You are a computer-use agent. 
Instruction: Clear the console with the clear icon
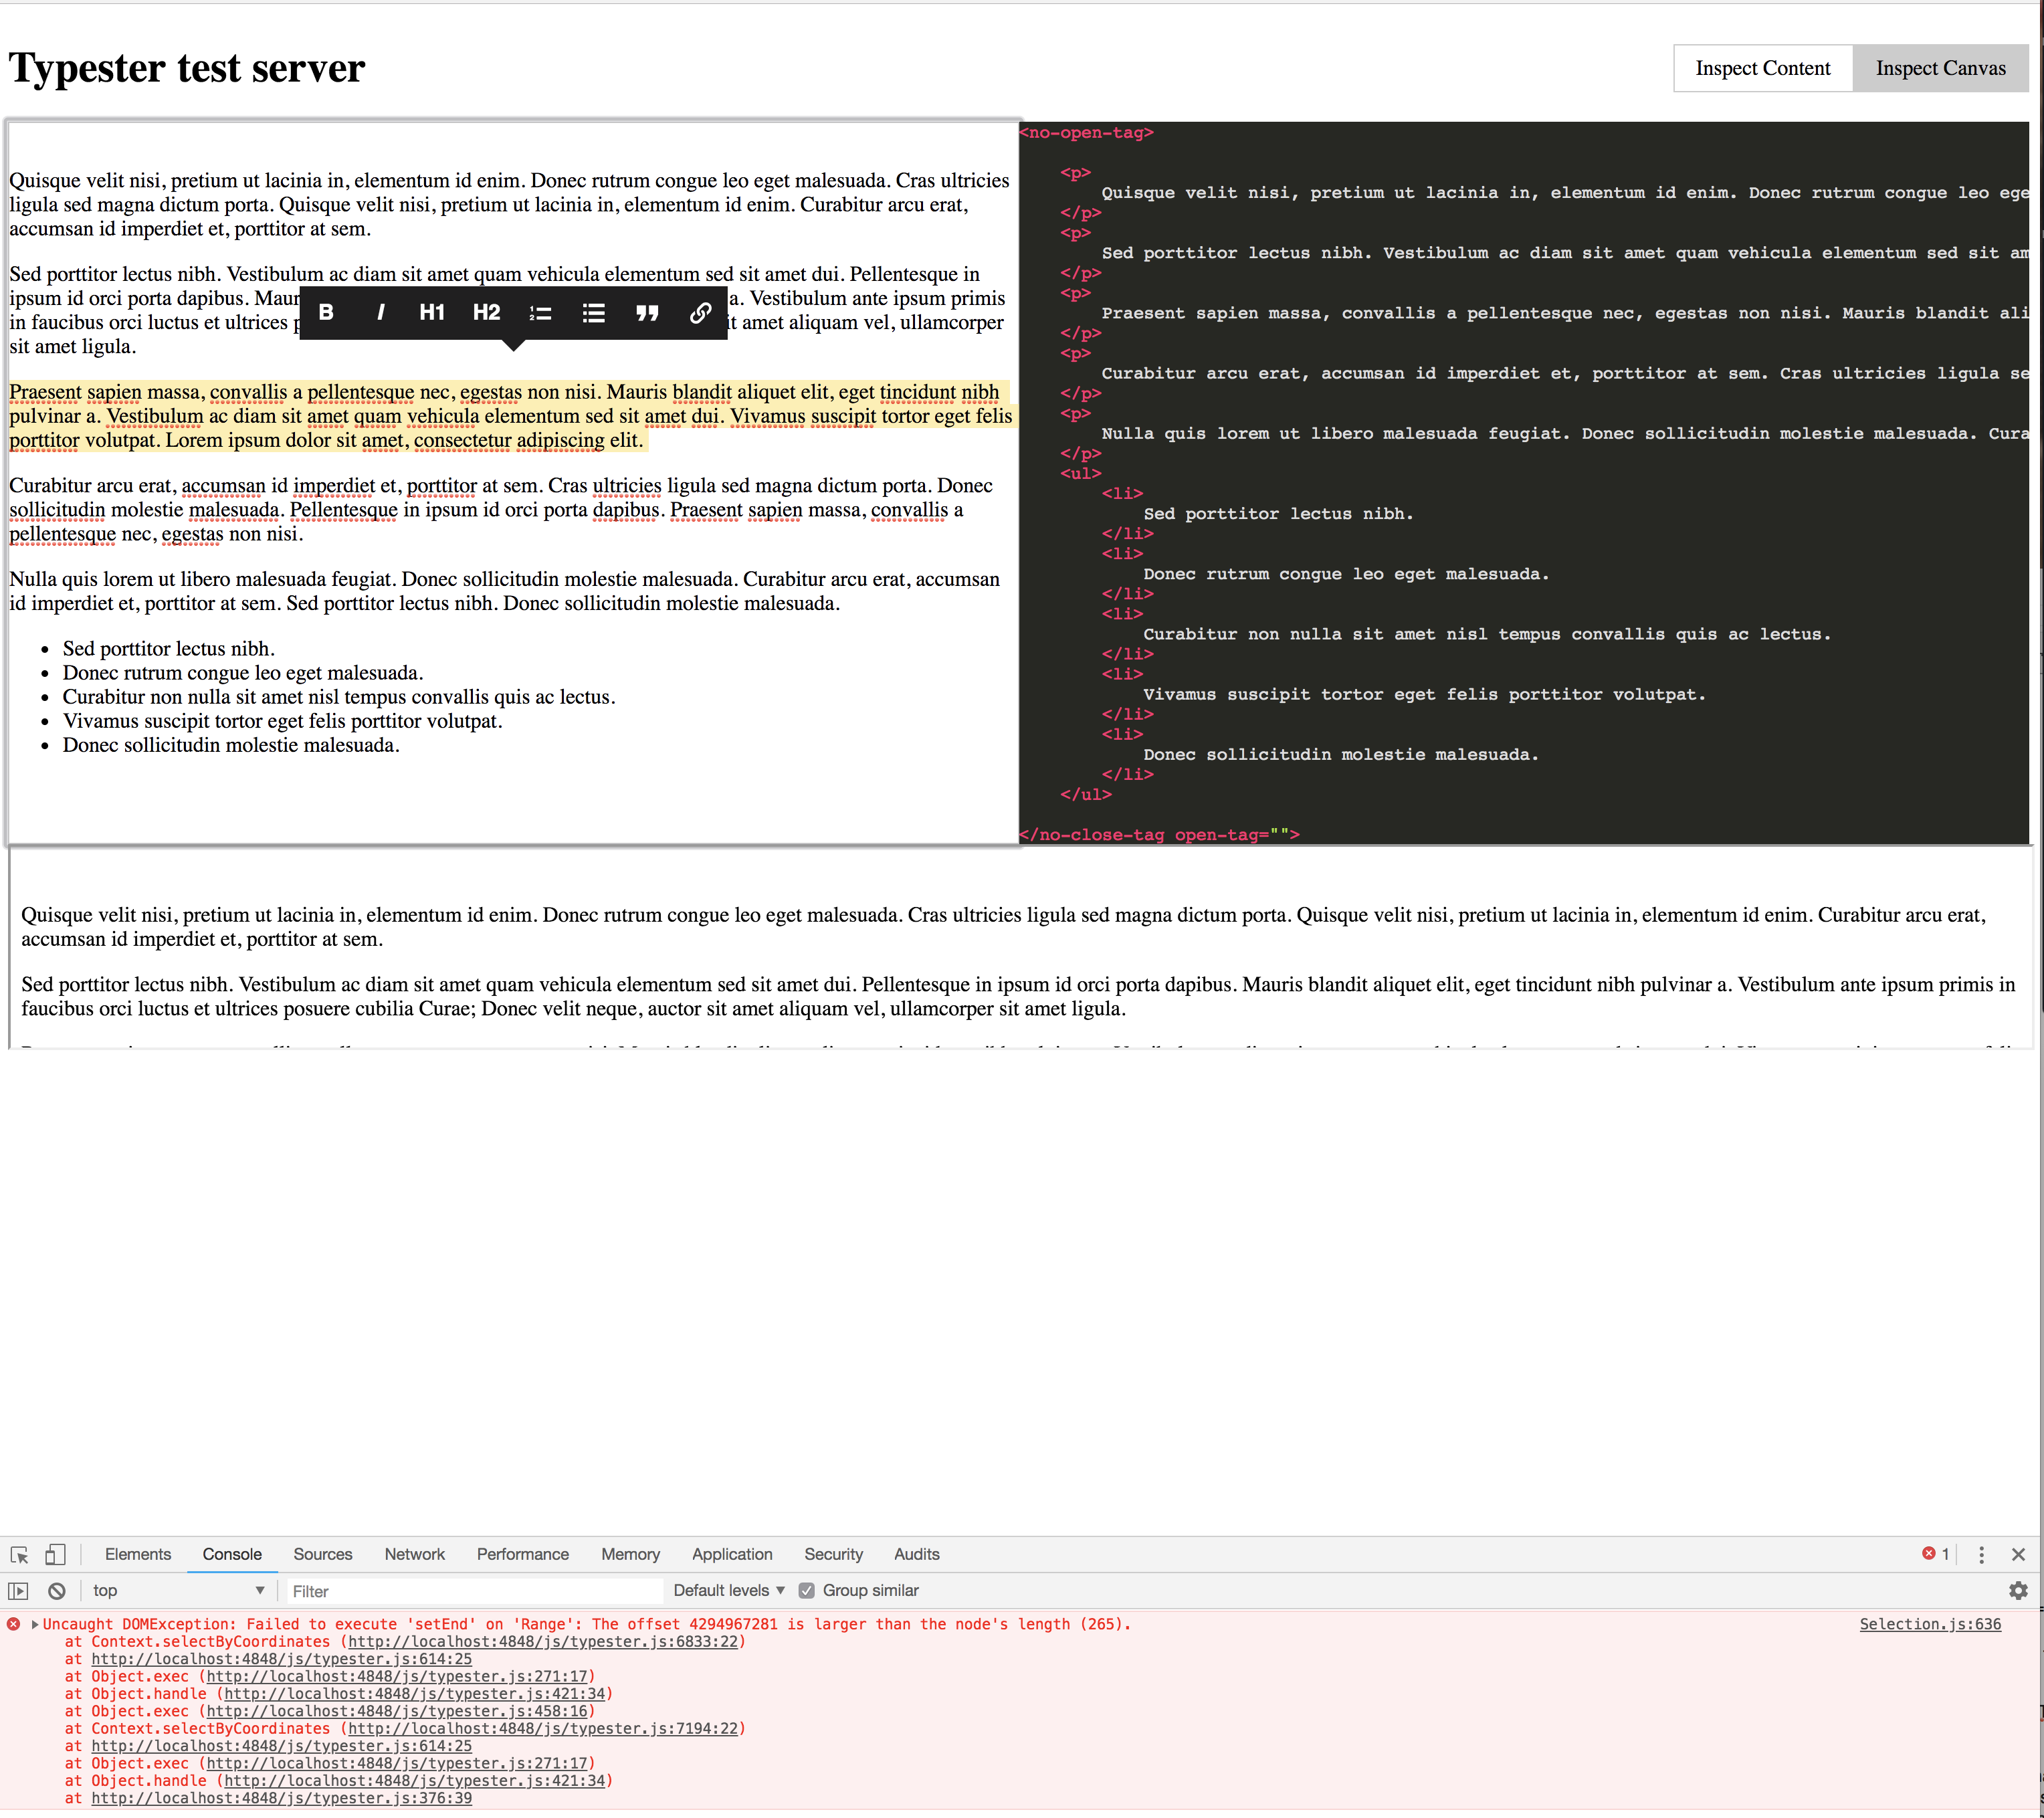(x=57, y=1590)
